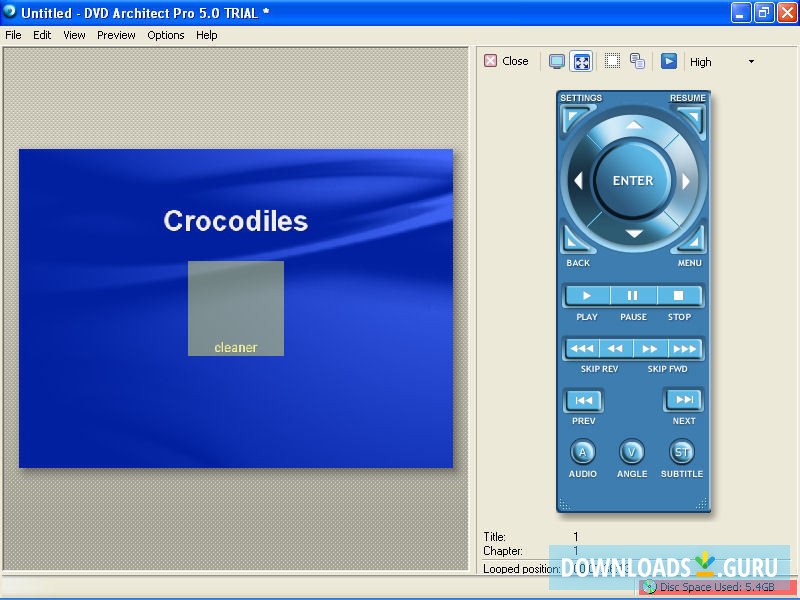Image resolution: width=800 pixels, height=600 pixels.
Task: Open the Help menu
Action: point(207,35)
